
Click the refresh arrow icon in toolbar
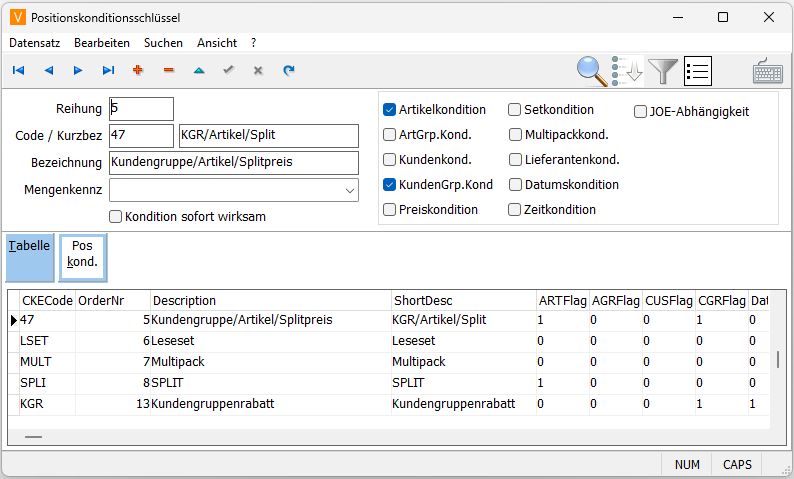(x=288, y=71)
